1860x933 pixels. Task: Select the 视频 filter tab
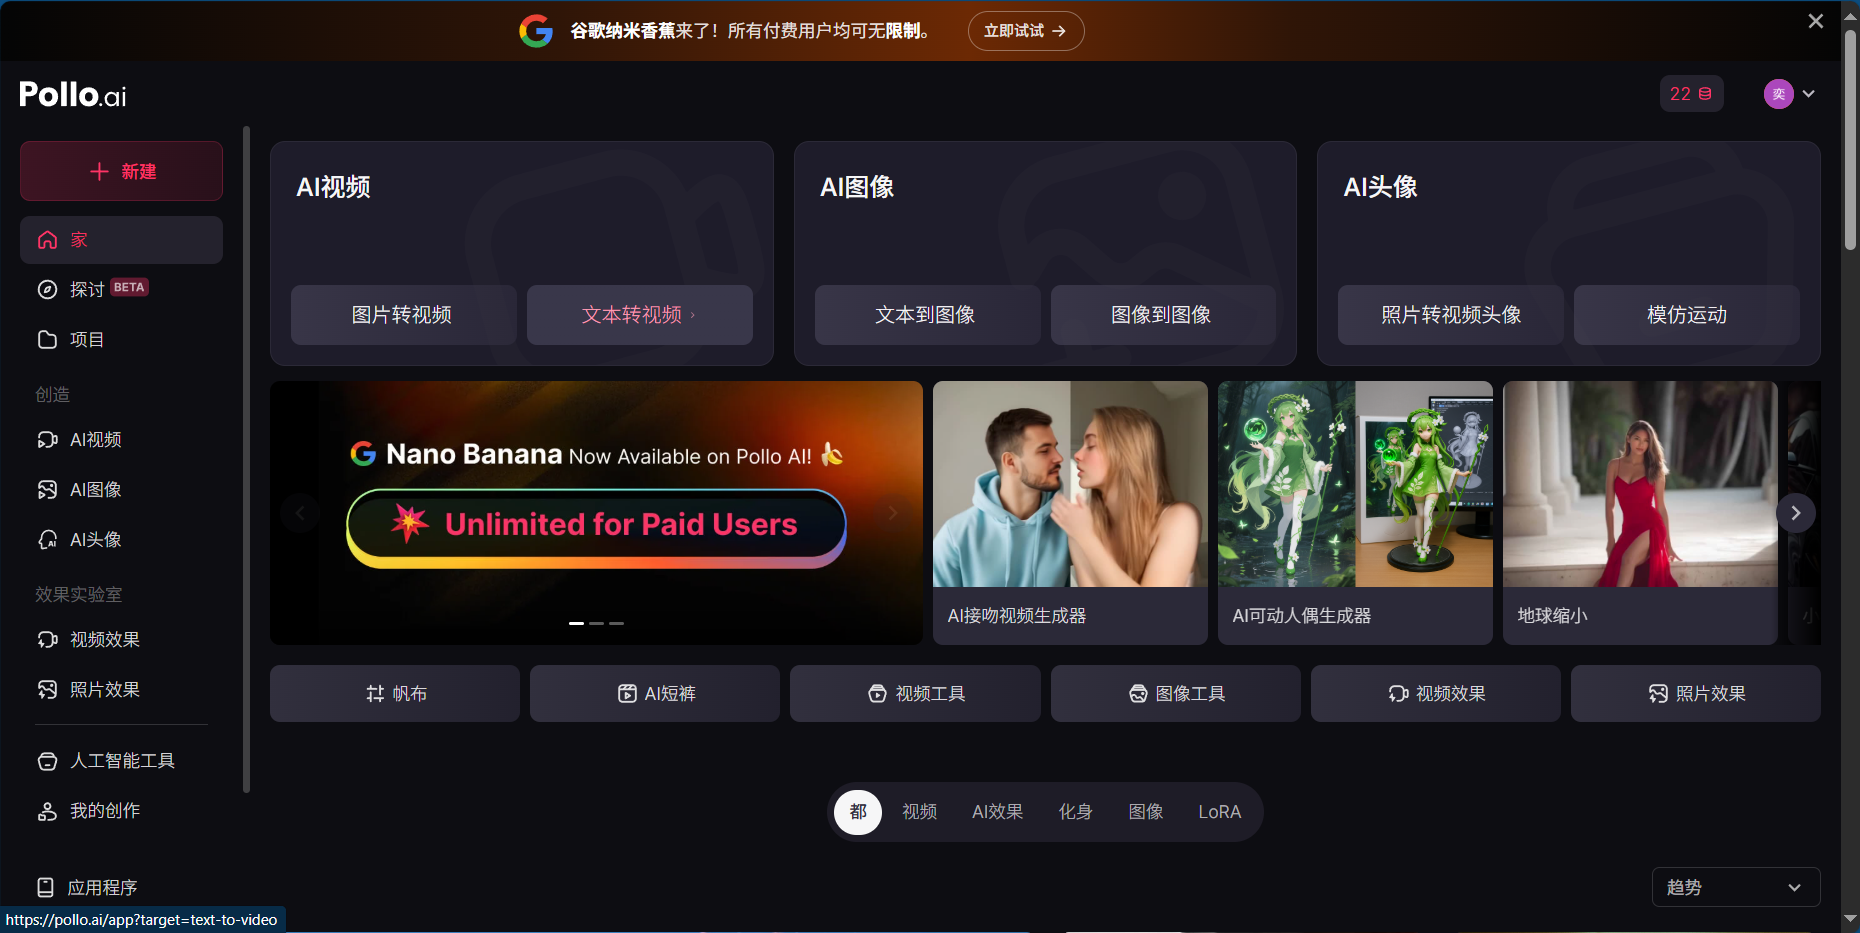tap(920, 812)
